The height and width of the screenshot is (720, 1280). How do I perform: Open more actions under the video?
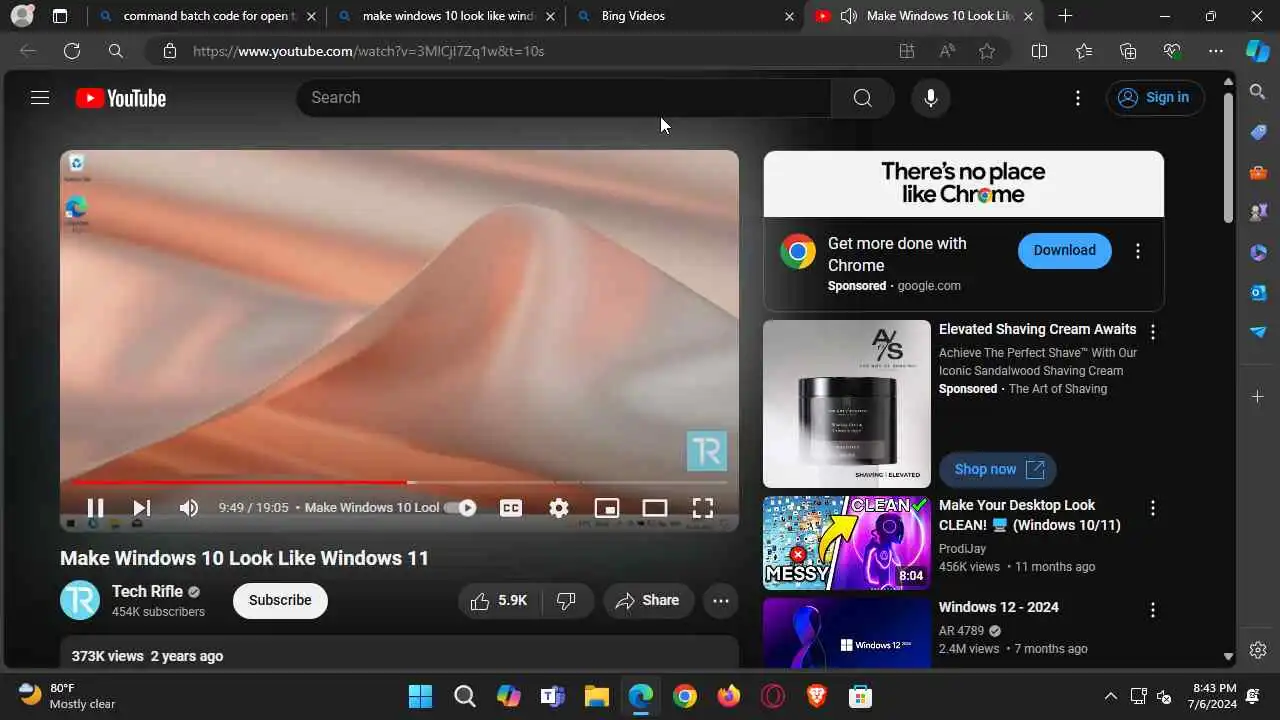pyautogui.click(x=721, y=600)
